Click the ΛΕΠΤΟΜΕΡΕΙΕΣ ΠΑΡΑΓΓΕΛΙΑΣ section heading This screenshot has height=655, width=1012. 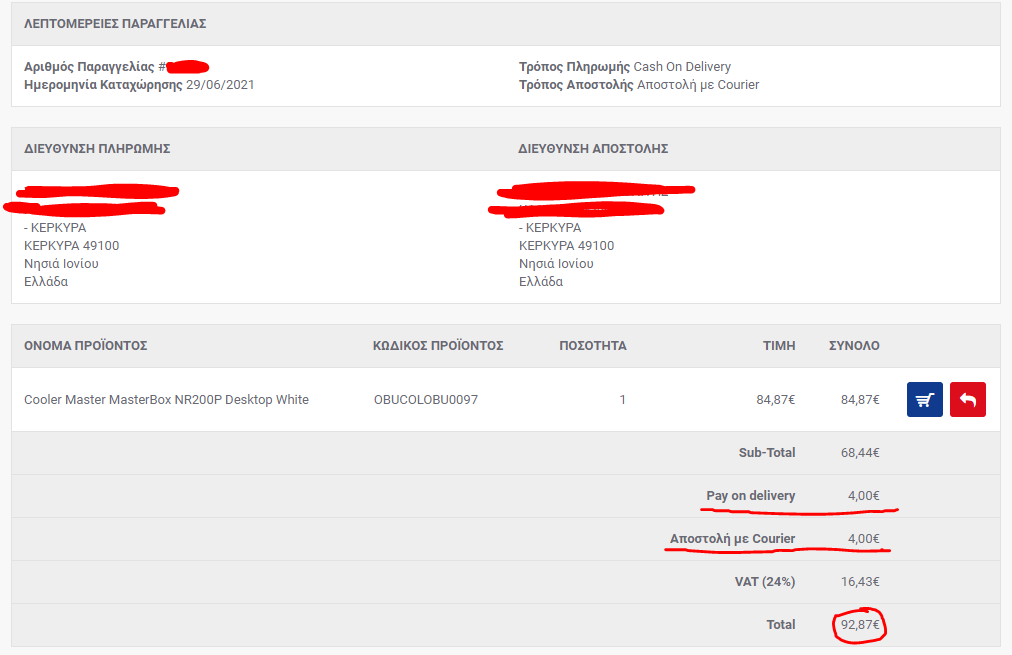coord(115,24)
